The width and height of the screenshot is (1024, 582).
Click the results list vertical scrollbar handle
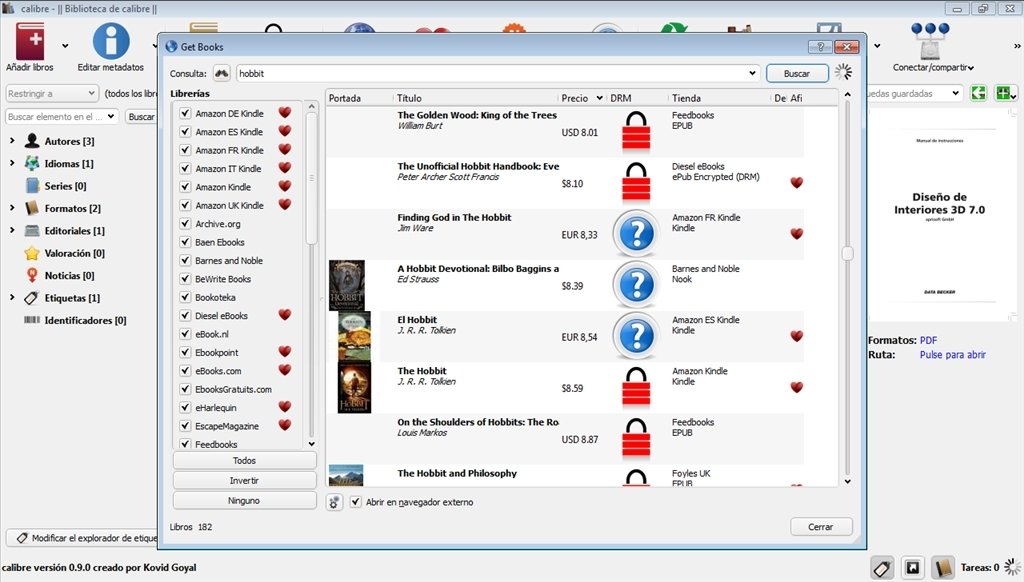point(847,253)
